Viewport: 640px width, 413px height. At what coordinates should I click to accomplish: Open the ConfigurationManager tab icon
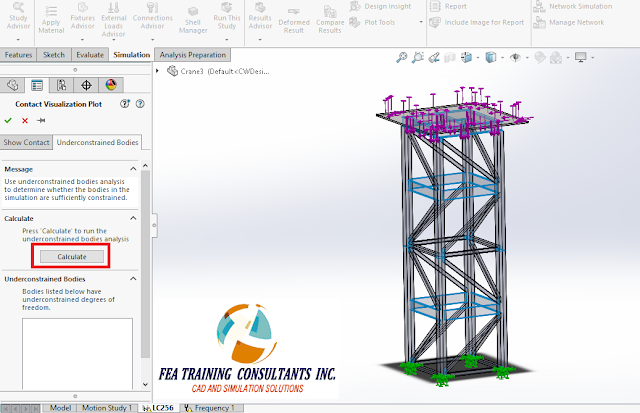[x=61, y=85]
